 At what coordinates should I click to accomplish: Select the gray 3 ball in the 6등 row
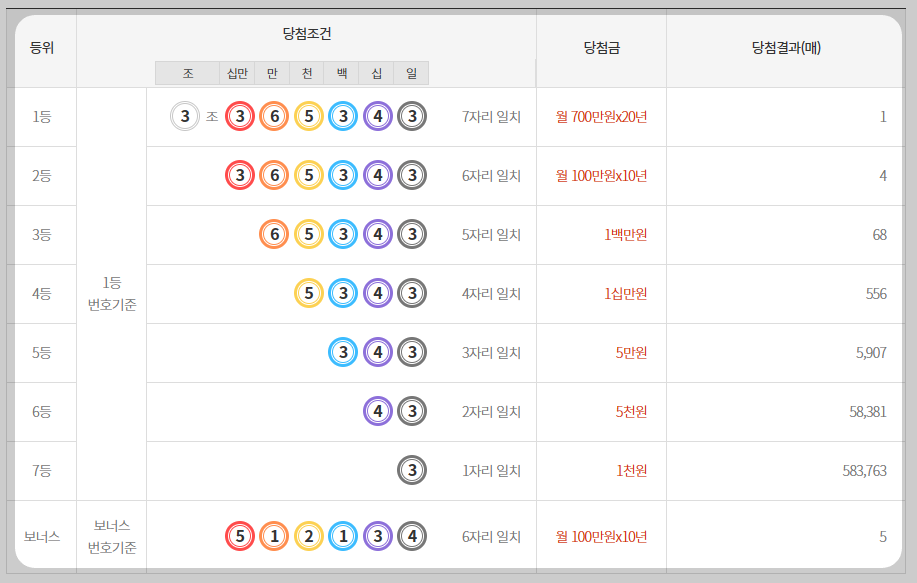(412, 412)
